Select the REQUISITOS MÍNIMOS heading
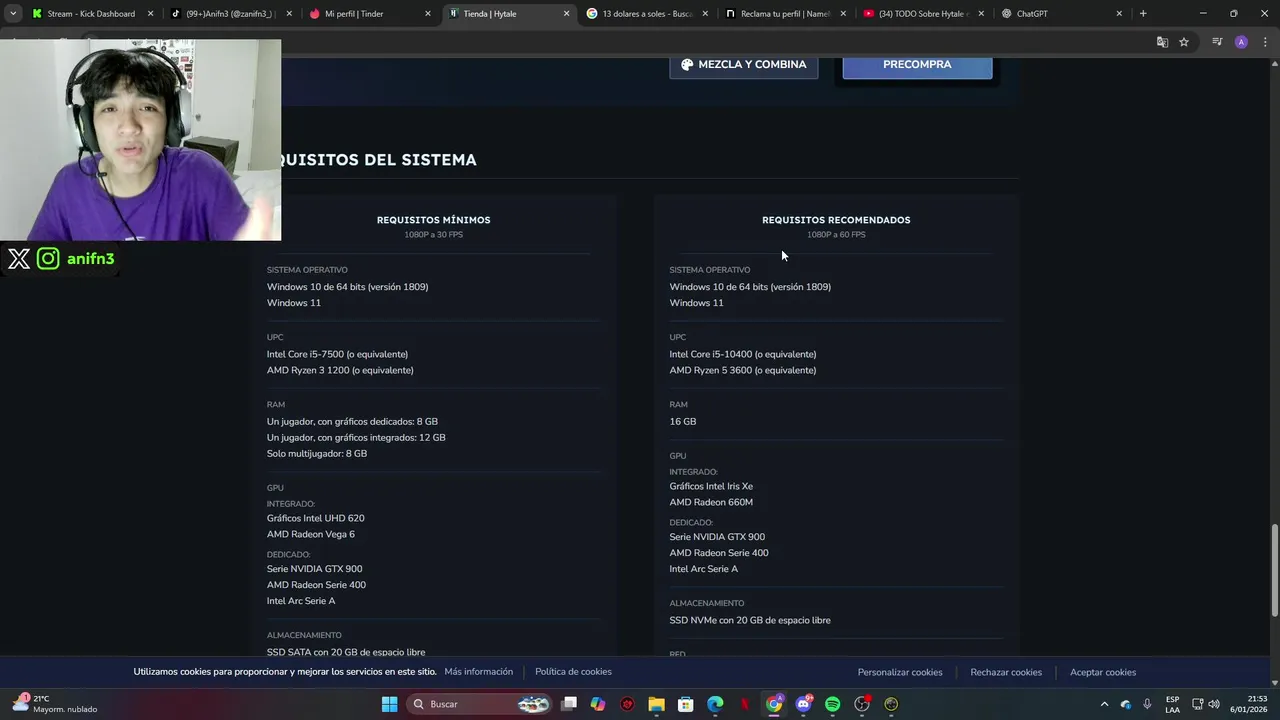This screenshot has height=720, width=1280. [433, 220]
